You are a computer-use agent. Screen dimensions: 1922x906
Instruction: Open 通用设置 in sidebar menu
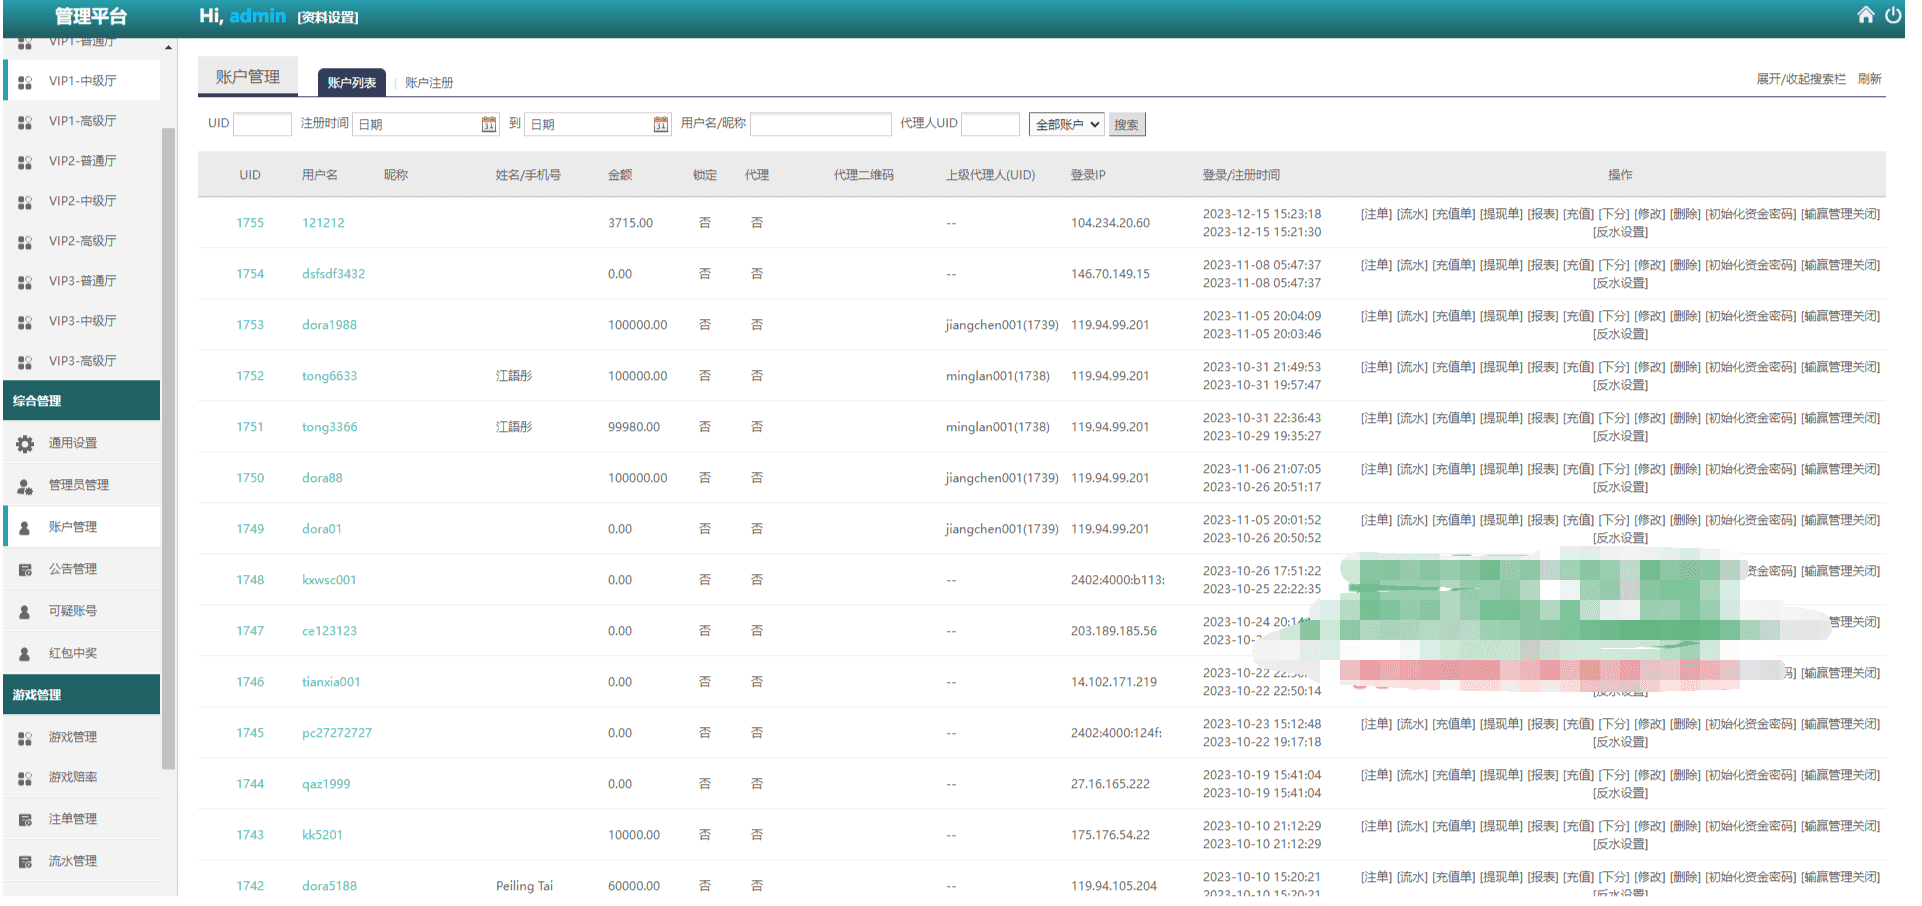[73, 443]
